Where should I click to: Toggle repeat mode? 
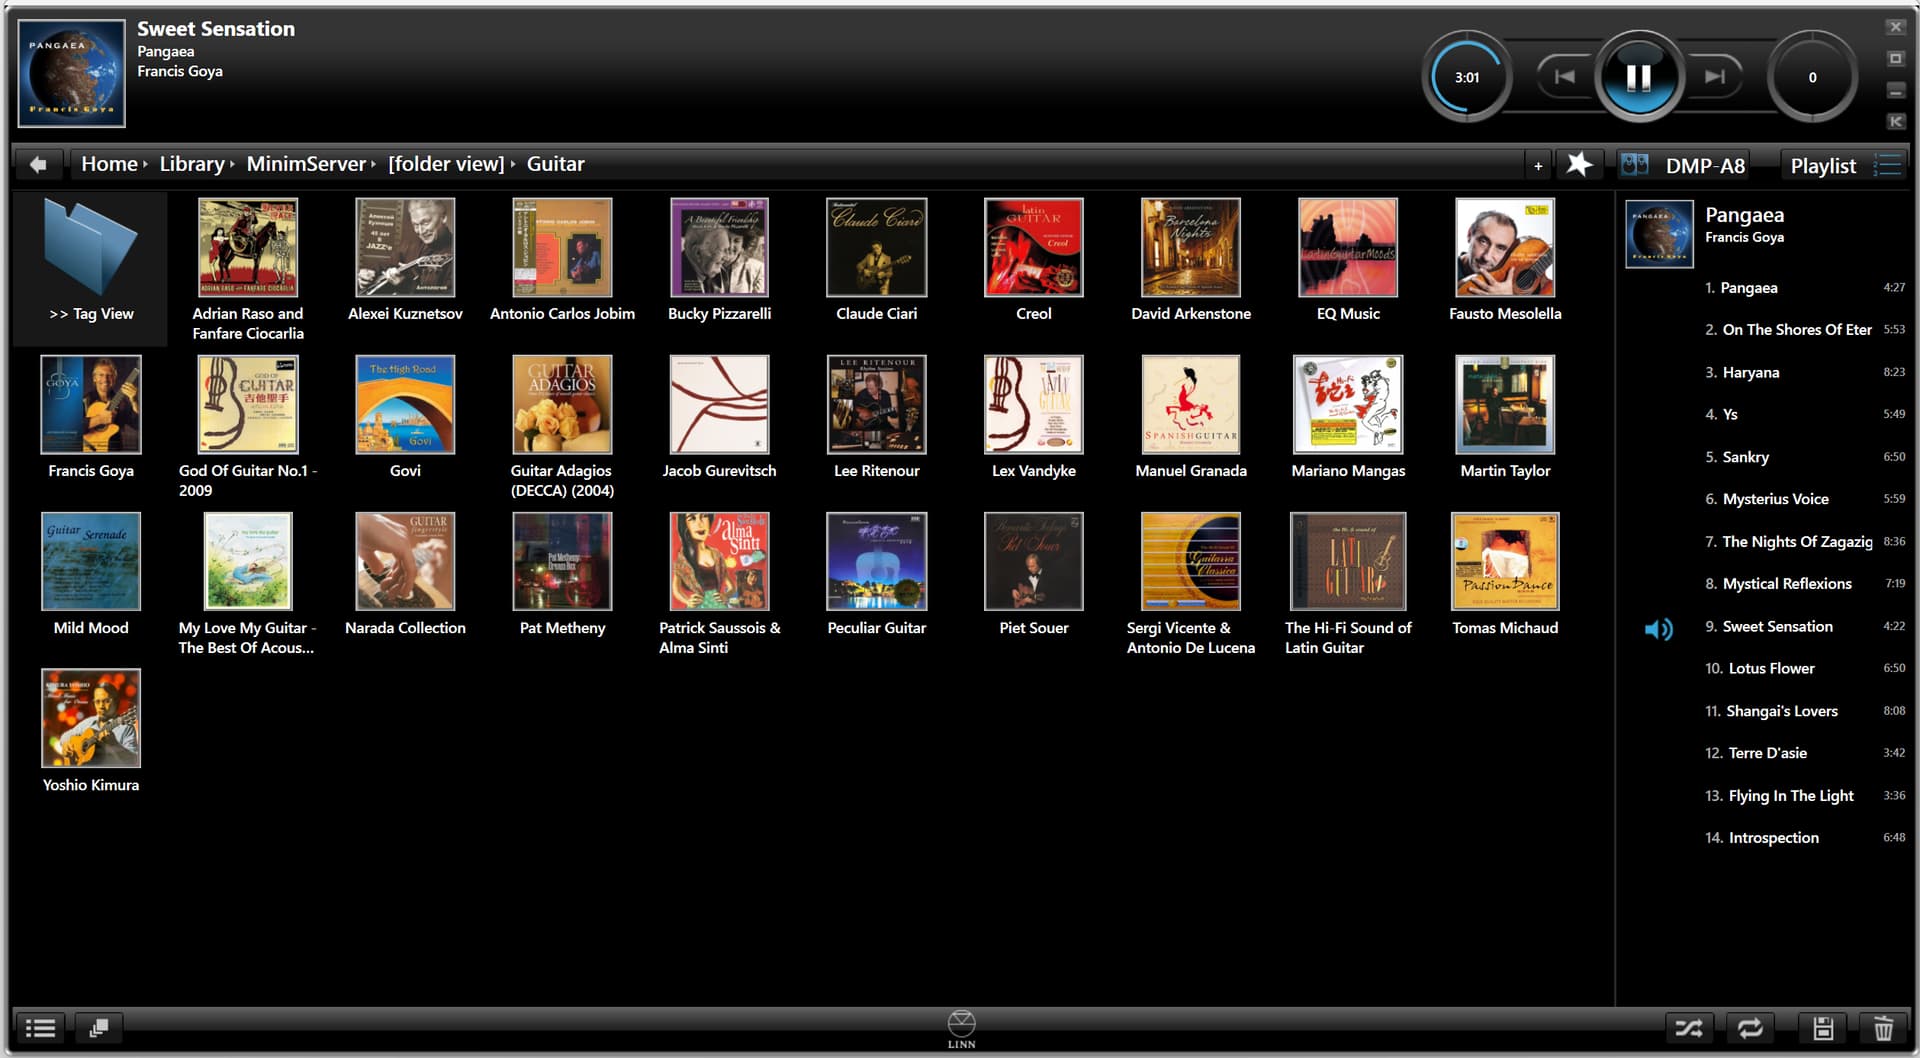click(1750, 1028)
